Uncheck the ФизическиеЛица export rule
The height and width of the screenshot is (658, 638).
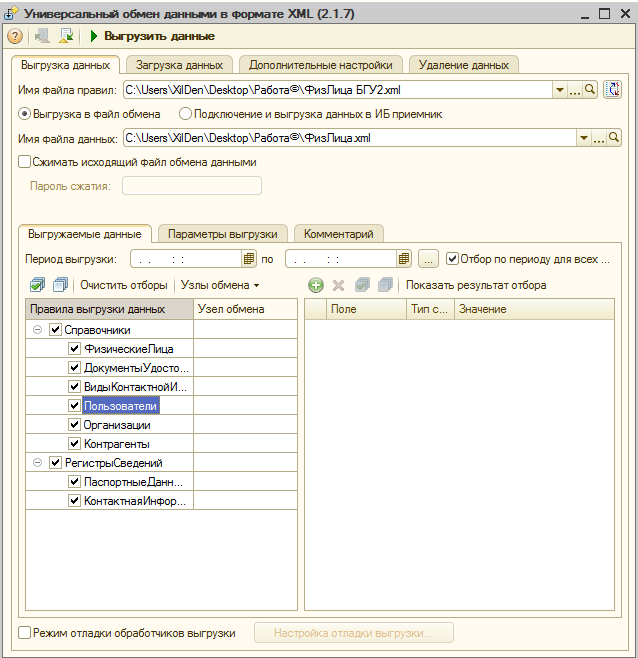(x=75, y=349)
